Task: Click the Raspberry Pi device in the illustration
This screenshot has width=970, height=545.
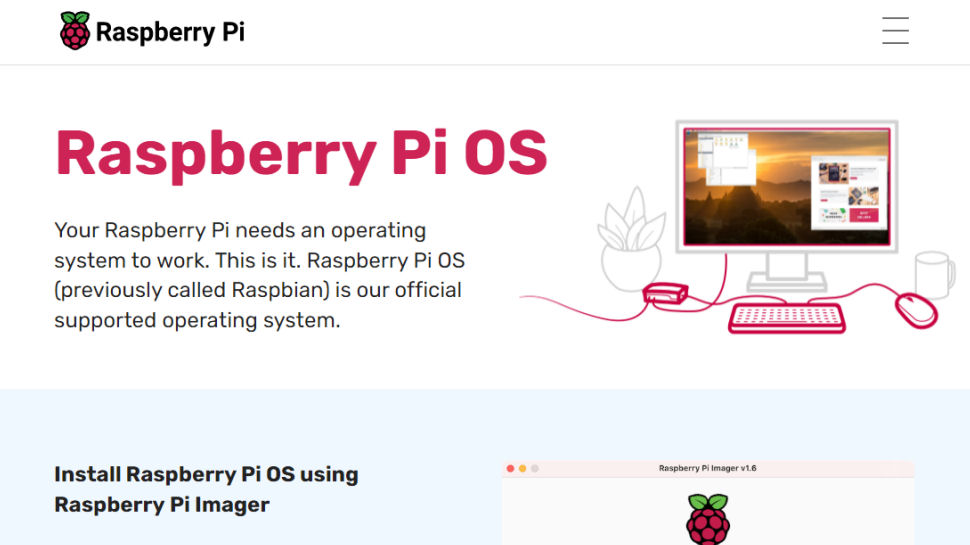Action: click(665, 293)
